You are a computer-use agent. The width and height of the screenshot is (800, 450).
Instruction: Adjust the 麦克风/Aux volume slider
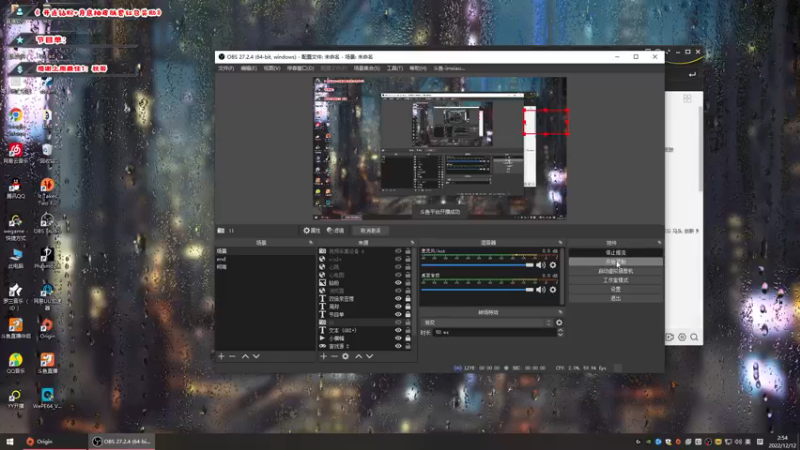pos(477,265)
